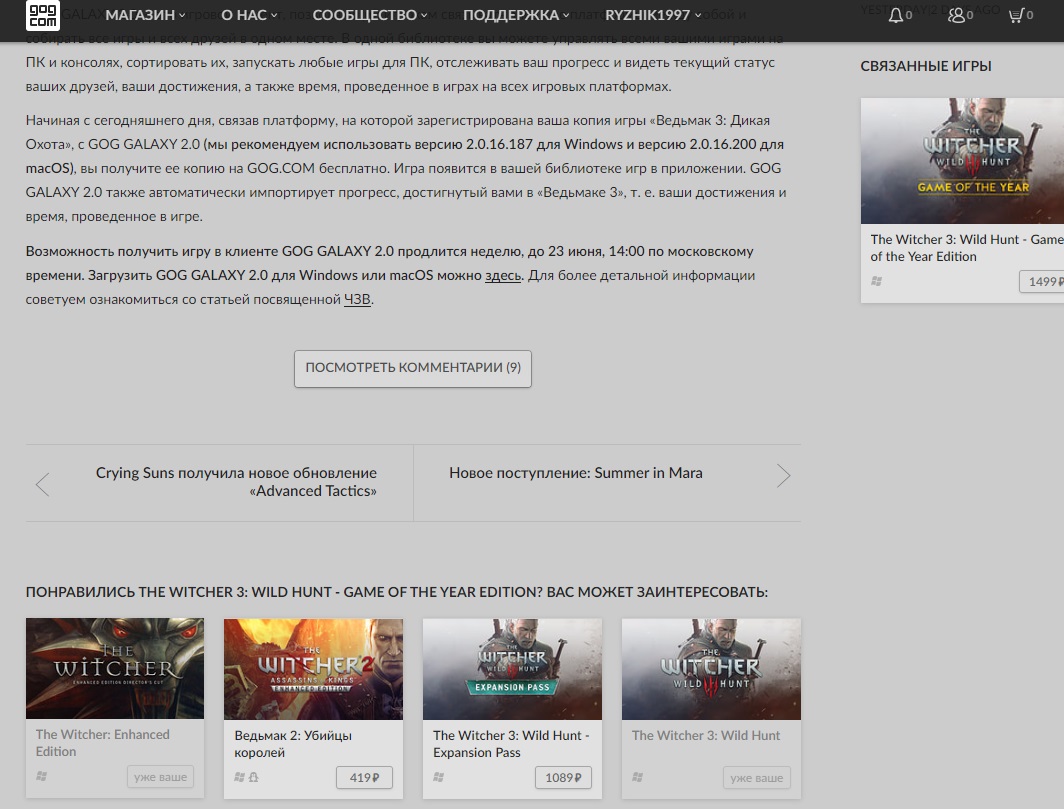Follow the 'здесь' download link
This screenshot has width=1064, height=809.
(x=503, y=276)
